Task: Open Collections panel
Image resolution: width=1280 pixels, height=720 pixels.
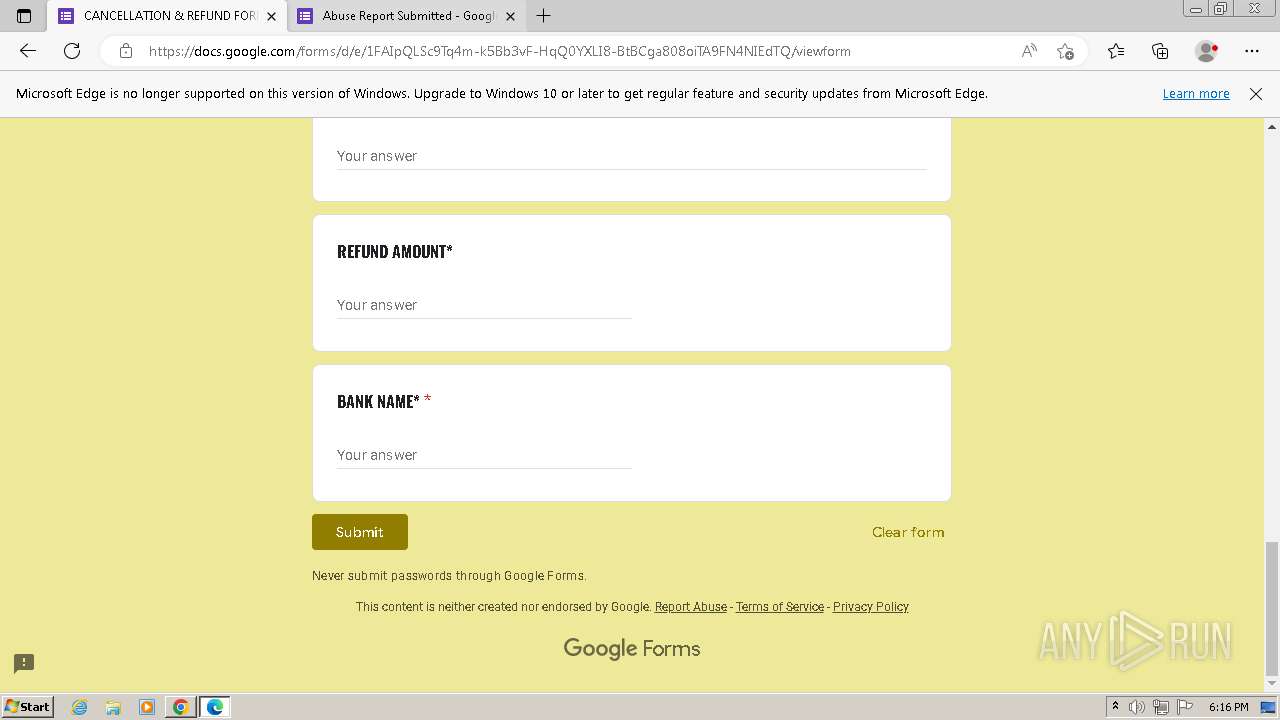Action: (1160, 51)
